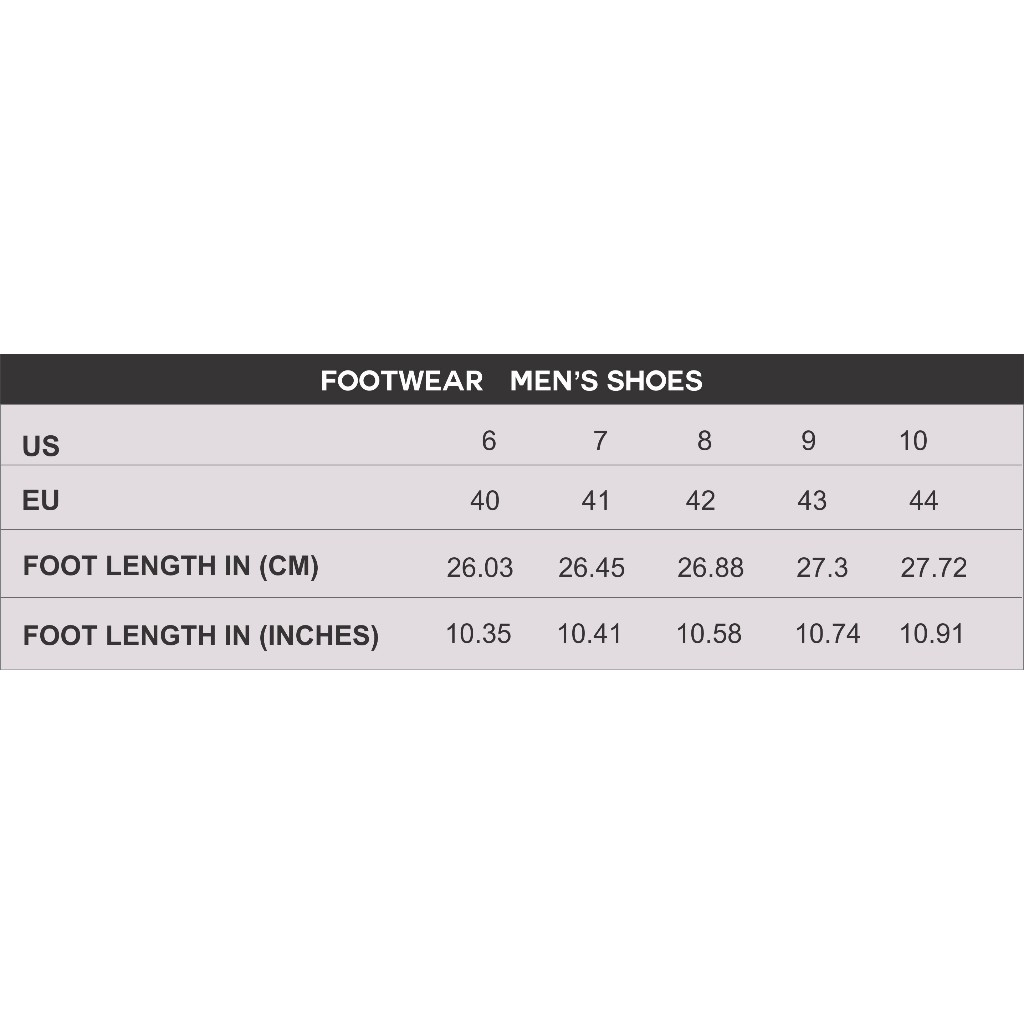Click the FOOTWEAR MEN'S SHOES header title
Viewport: 1024px width, 1024px height.
point(511,381)
